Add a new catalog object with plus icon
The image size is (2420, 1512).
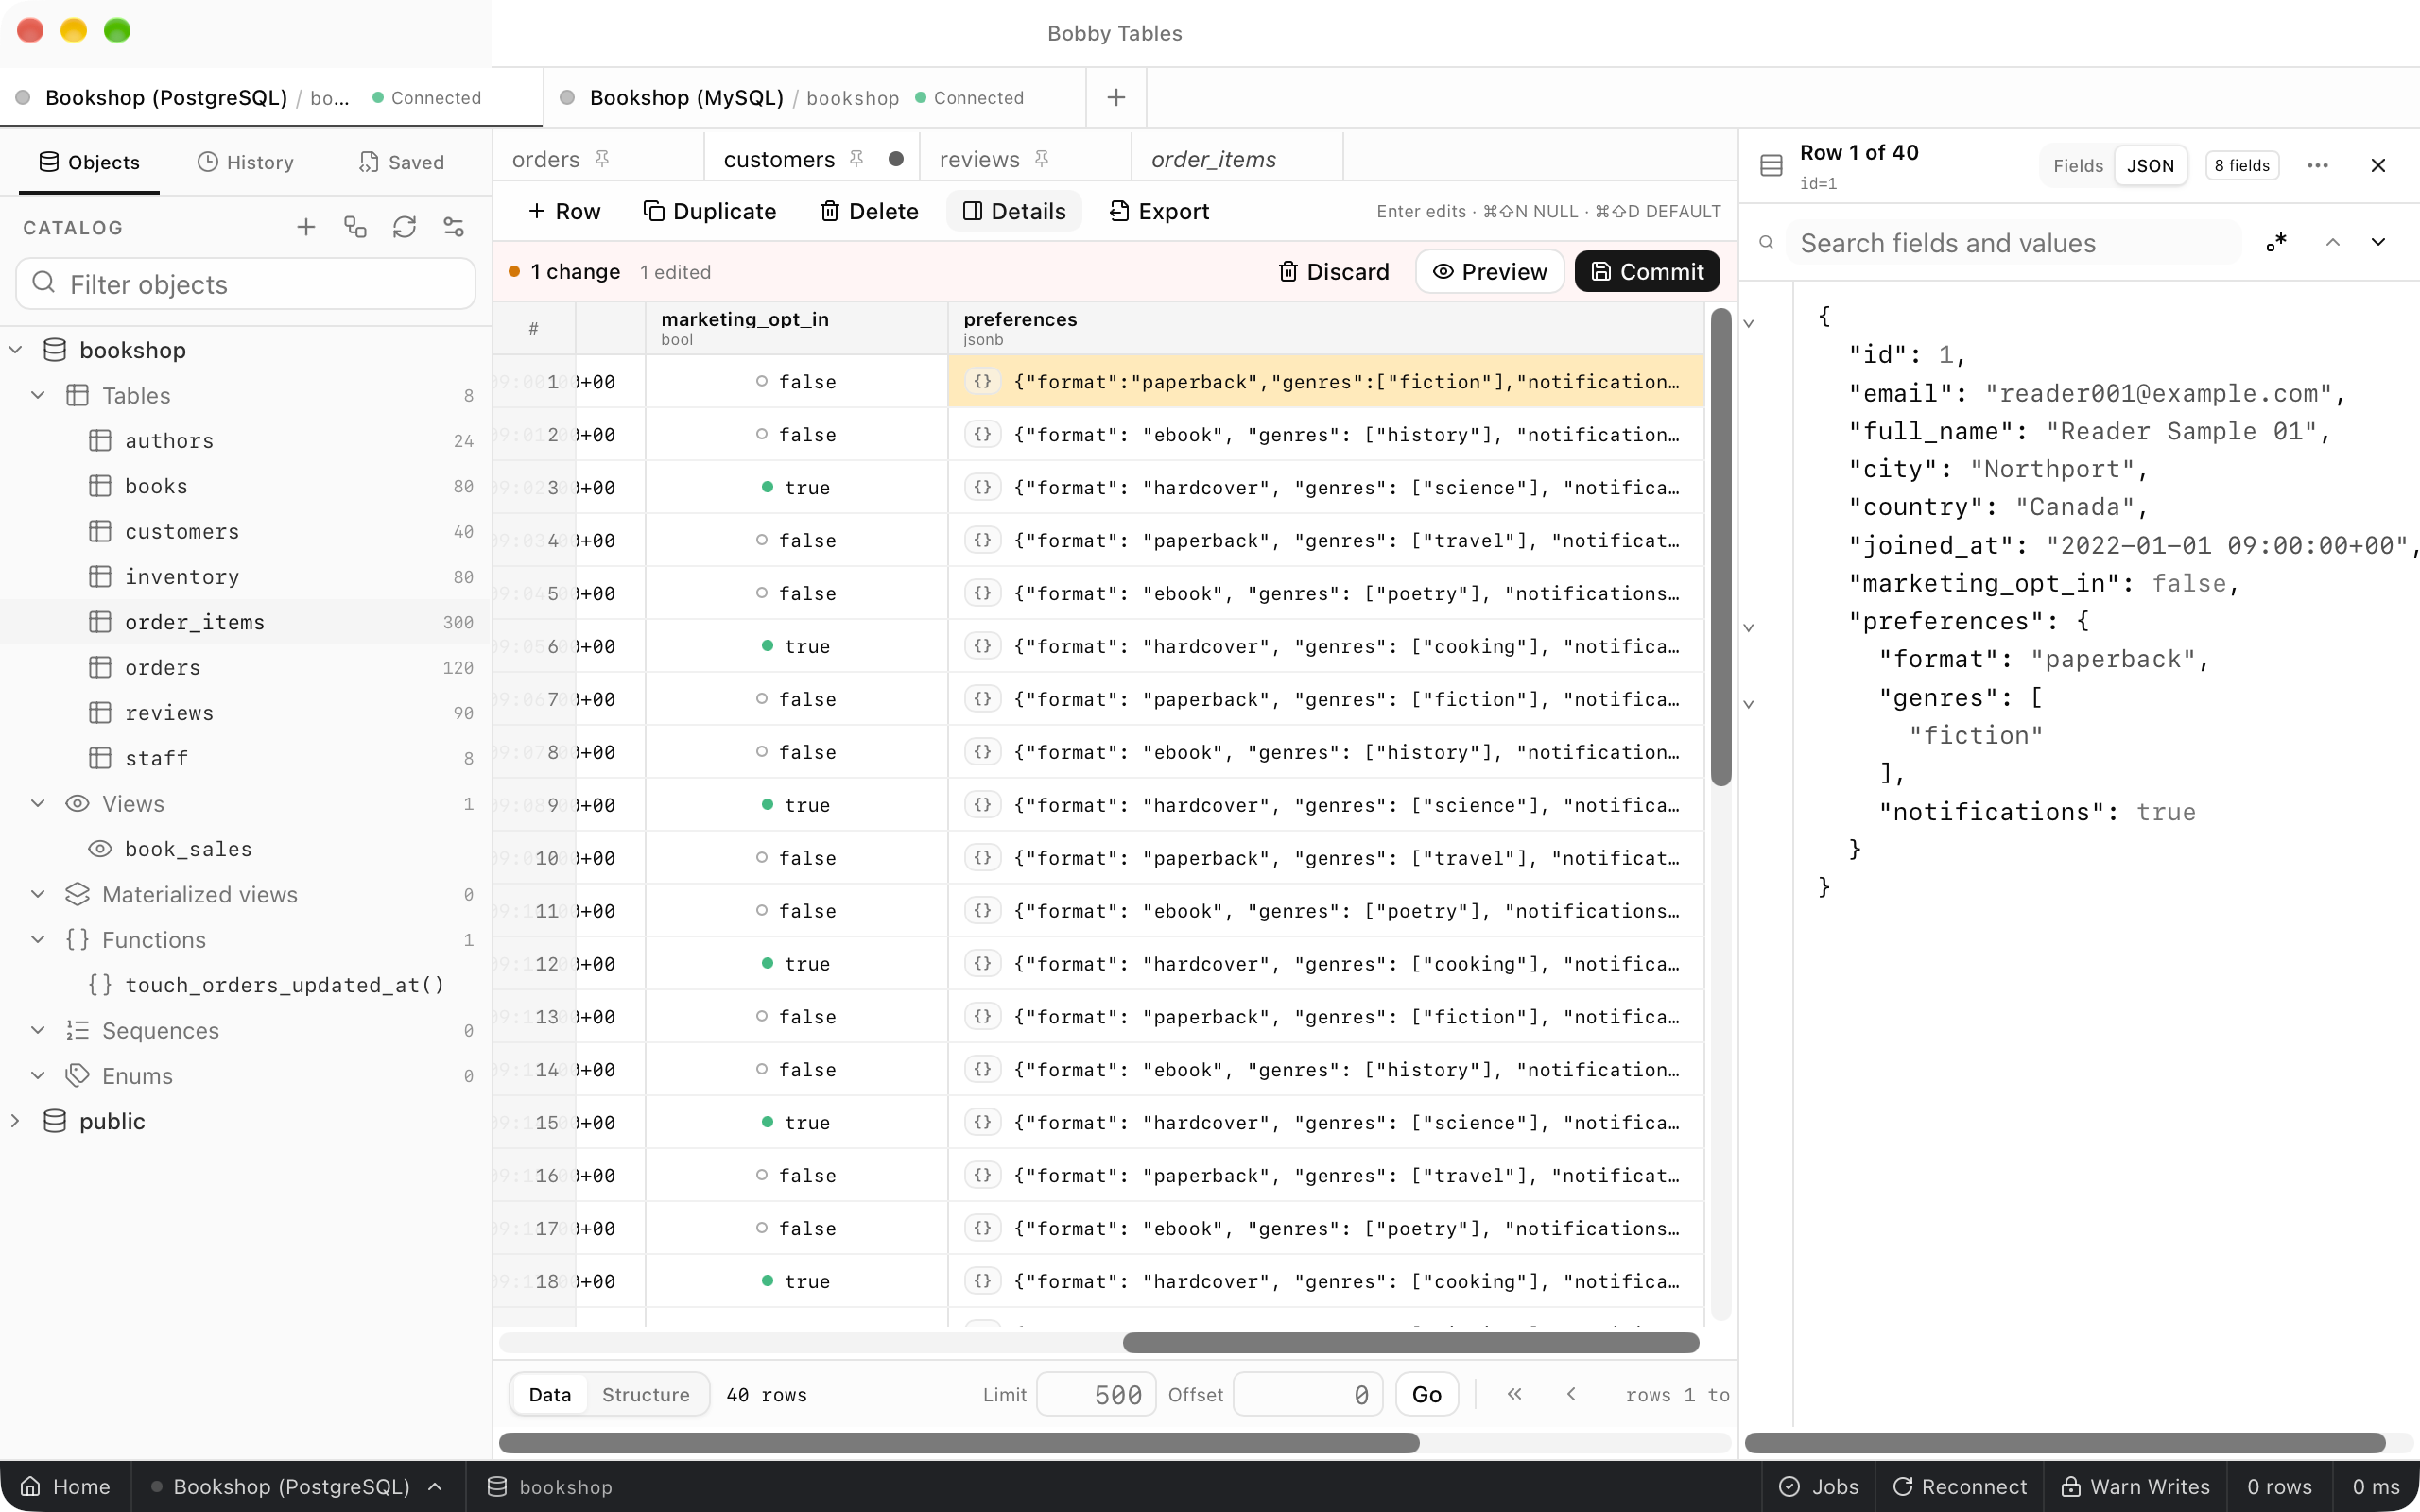pos(306,227)
